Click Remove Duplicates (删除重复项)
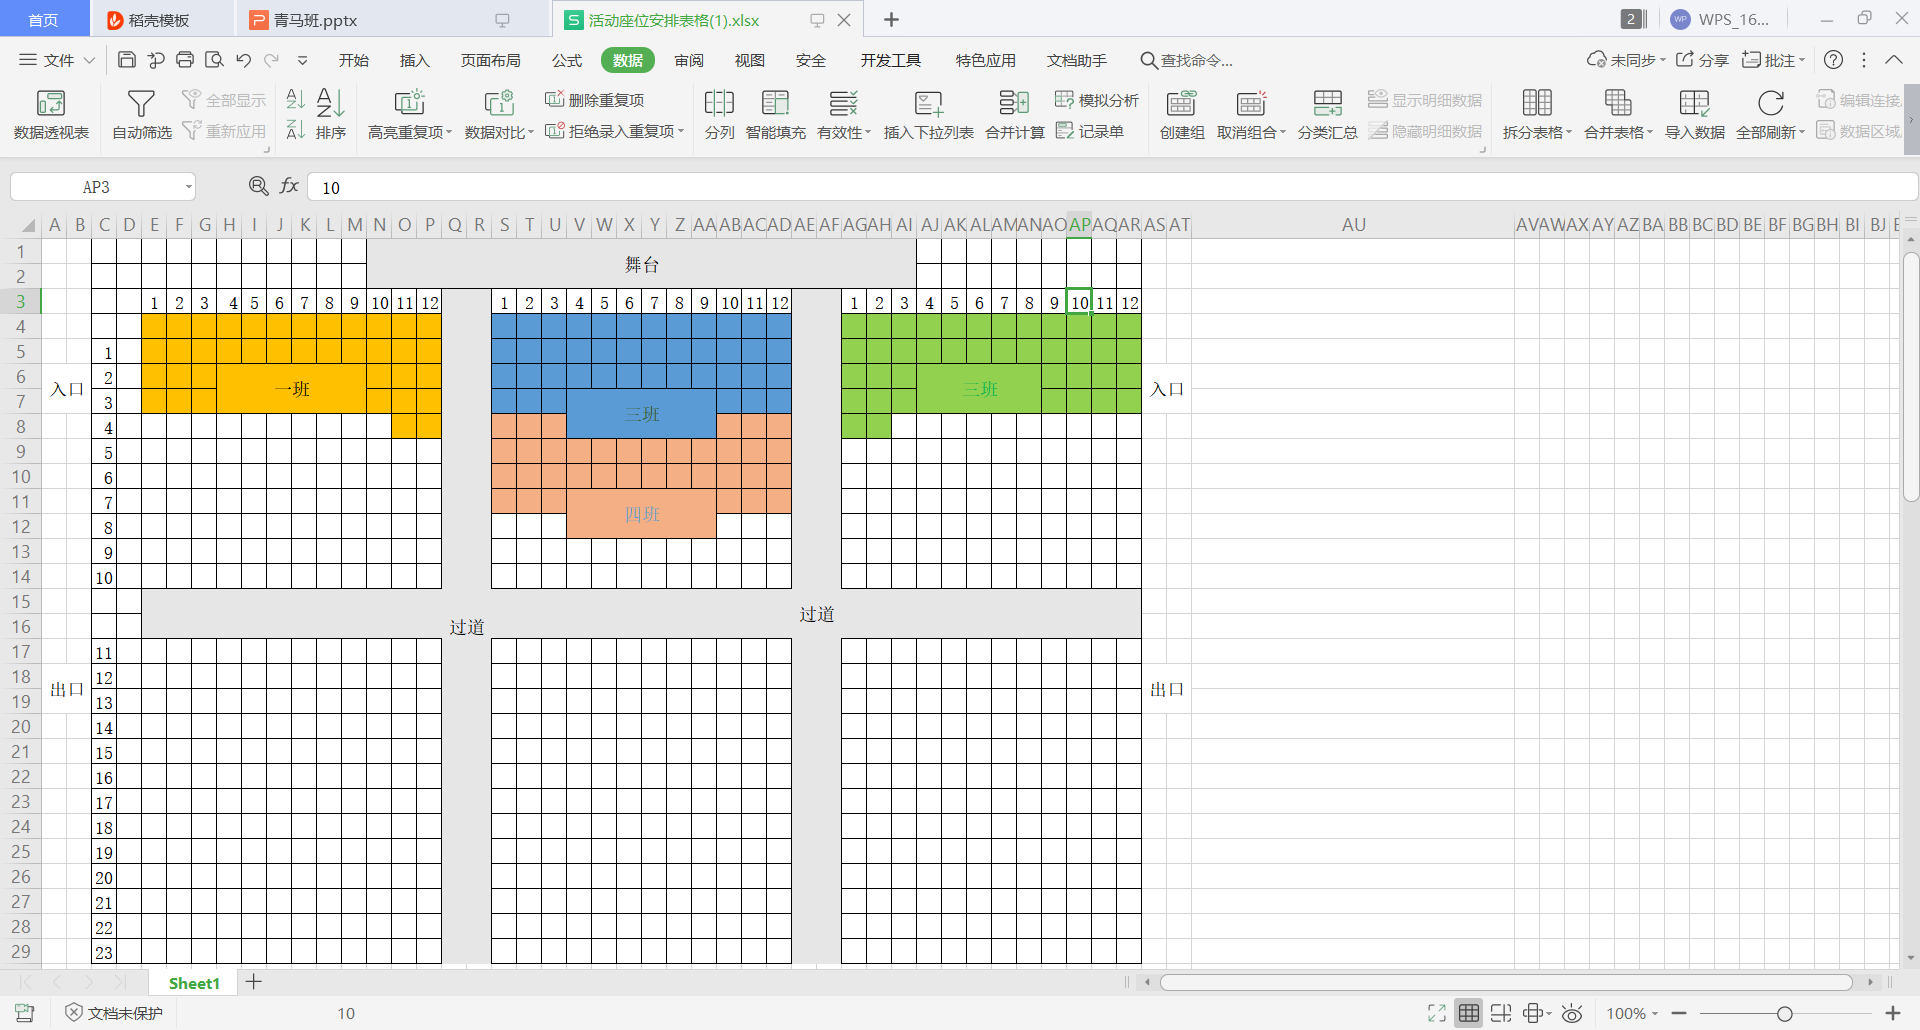Image resolution: width=1920 pixels, height=1030 pixels. 595,100
